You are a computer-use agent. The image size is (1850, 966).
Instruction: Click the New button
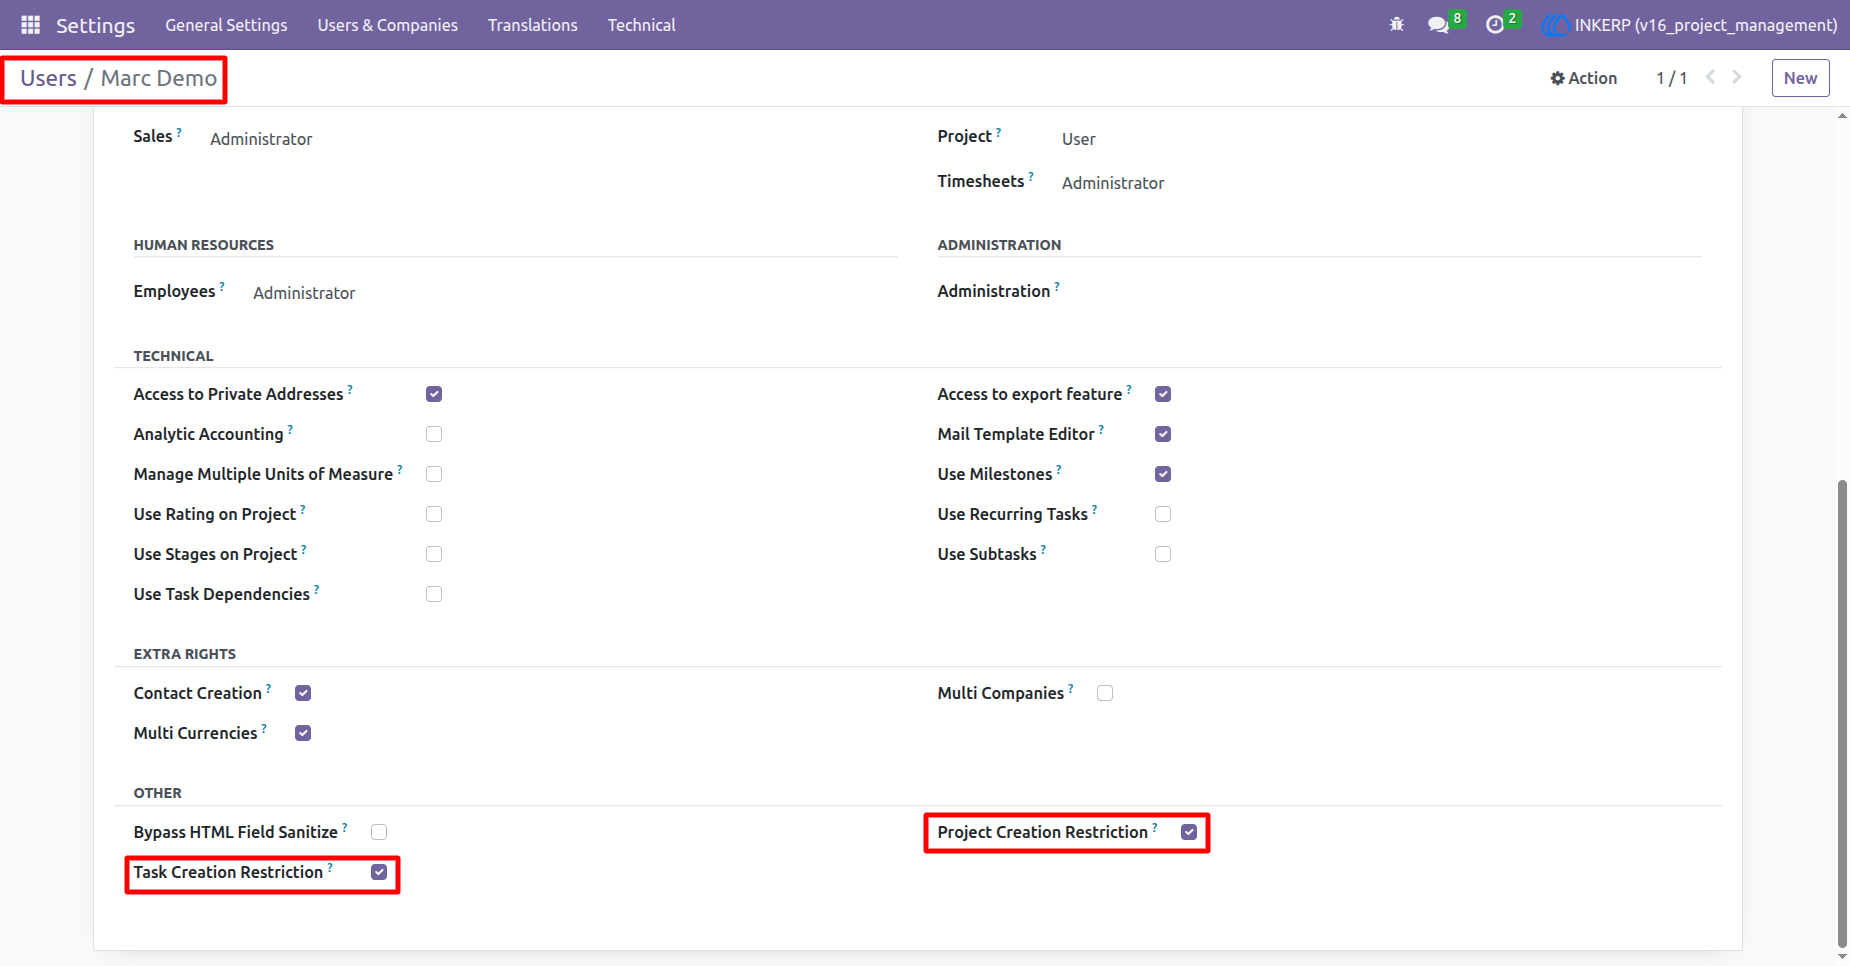coord(1800,78)
